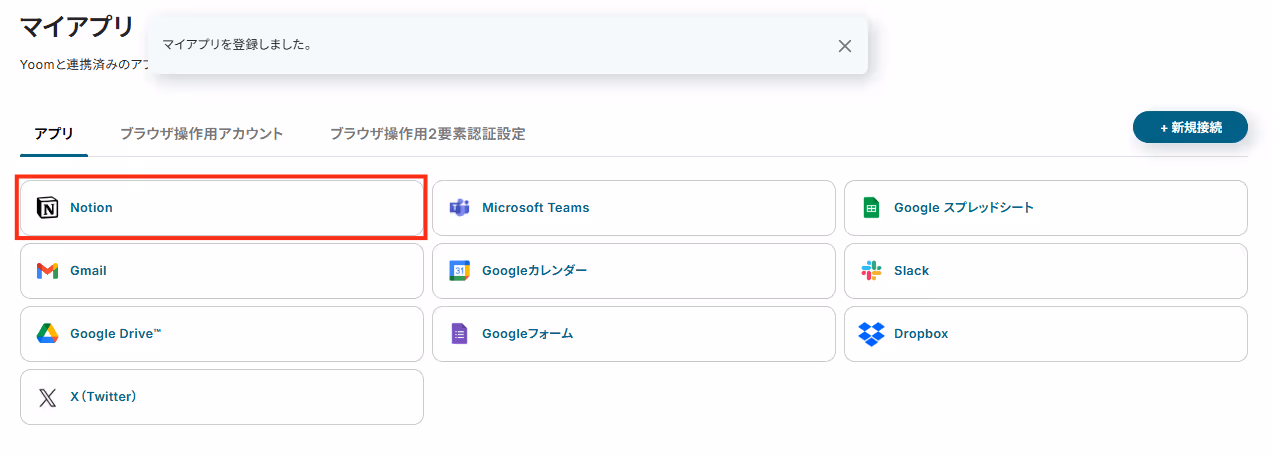Click the マイアプリを登録しました message text
The height and width of the screenshot is (456, 1272).
[236, 46]
